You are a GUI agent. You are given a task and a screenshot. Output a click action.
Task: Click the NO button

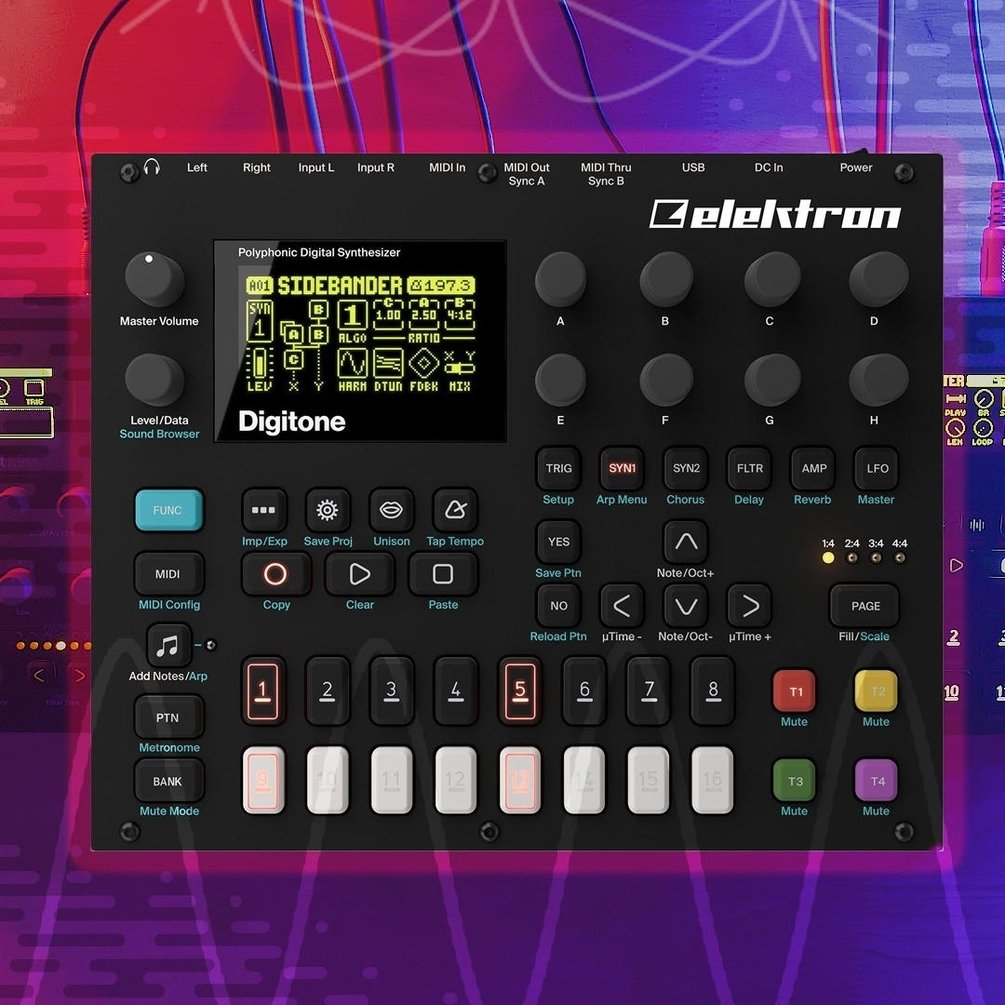coord(558,606)
